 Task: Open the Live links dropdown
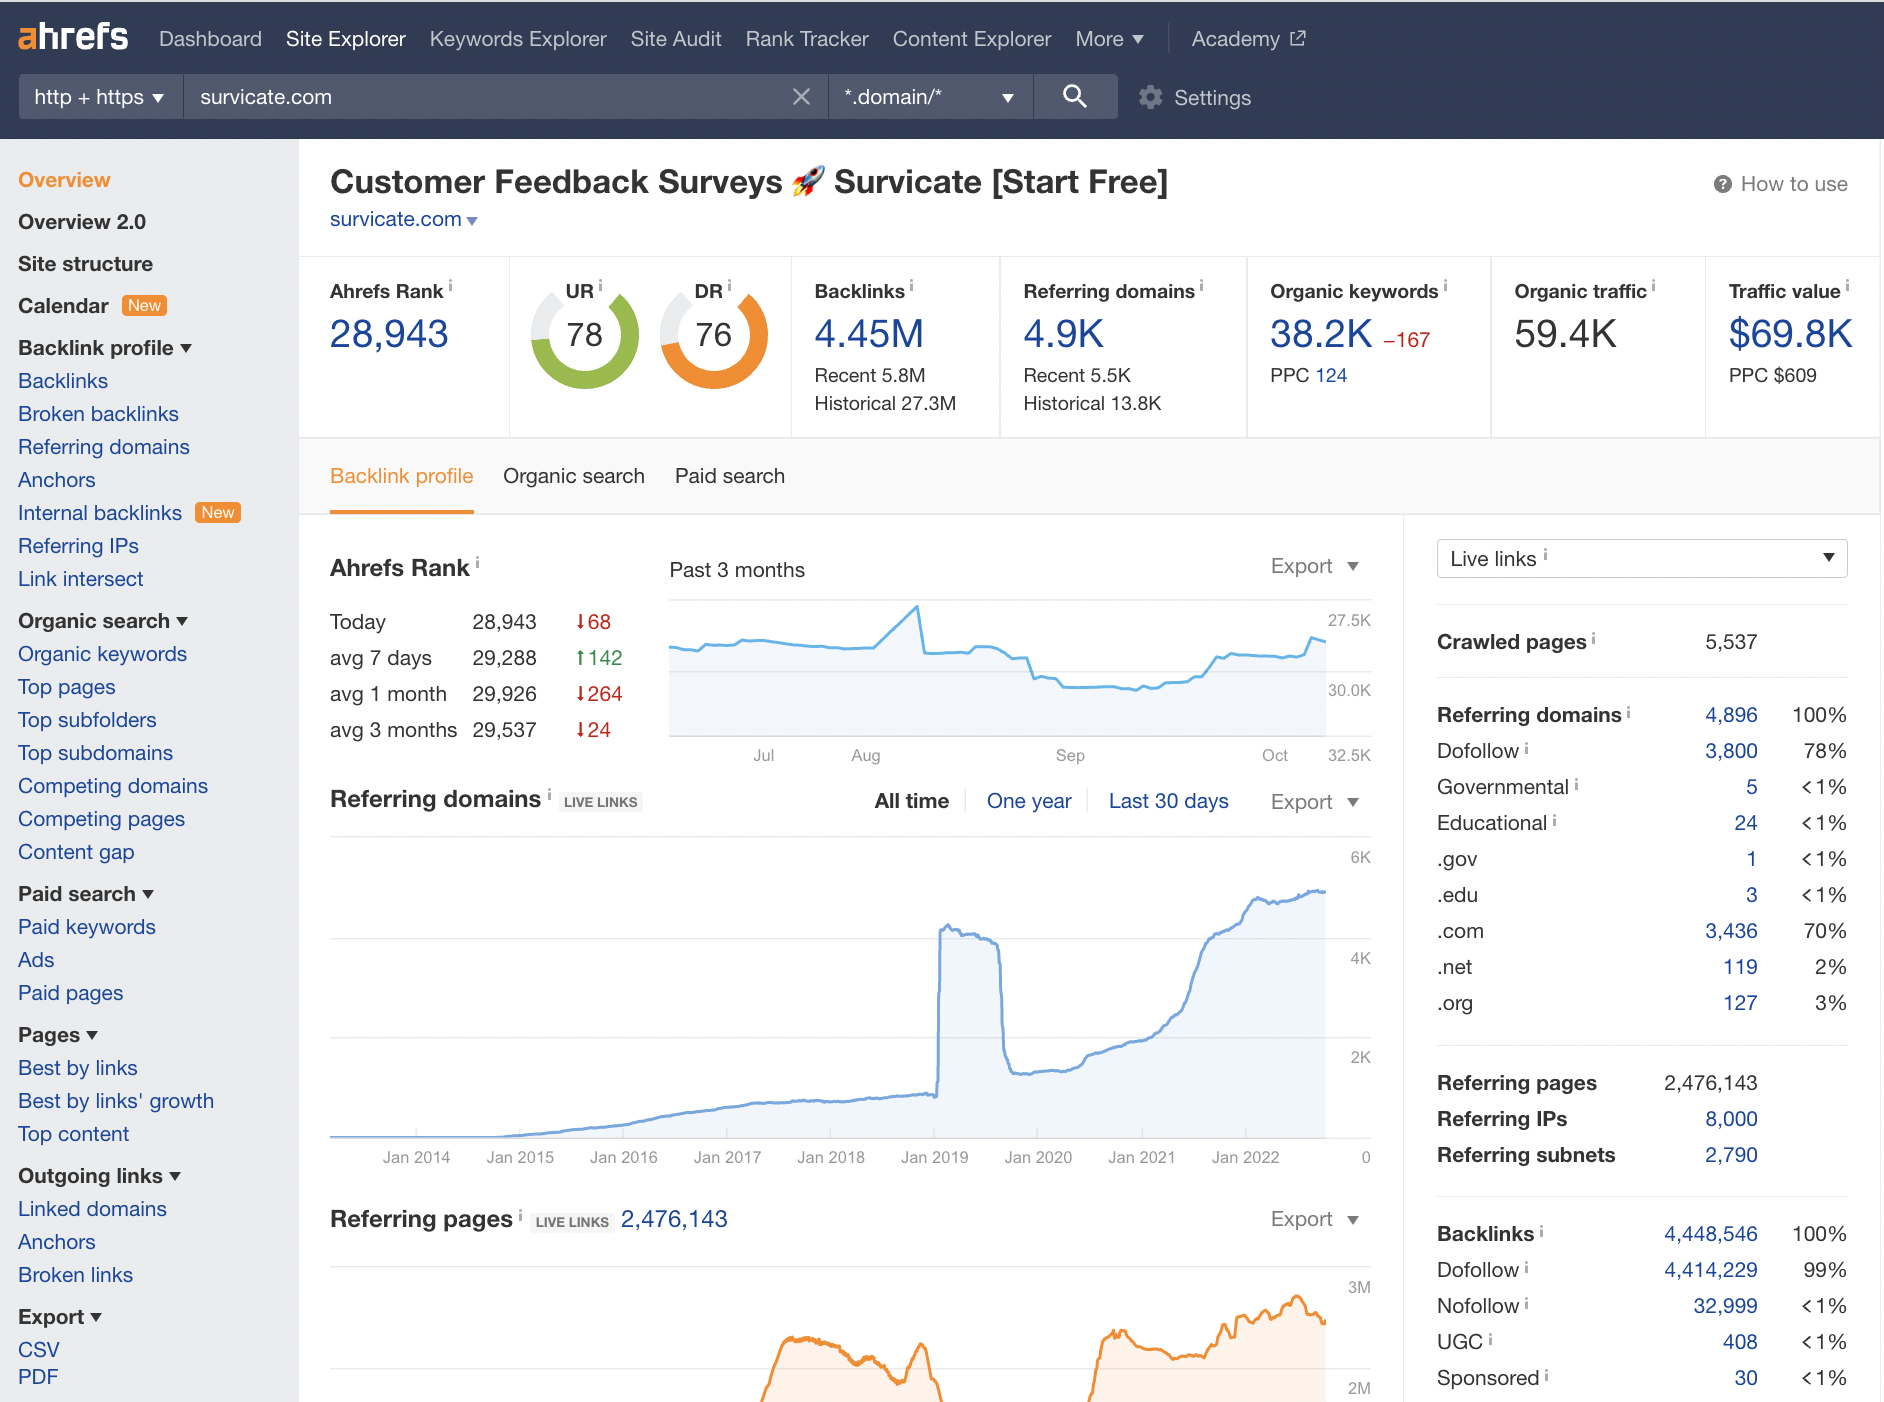[1641, 558]
